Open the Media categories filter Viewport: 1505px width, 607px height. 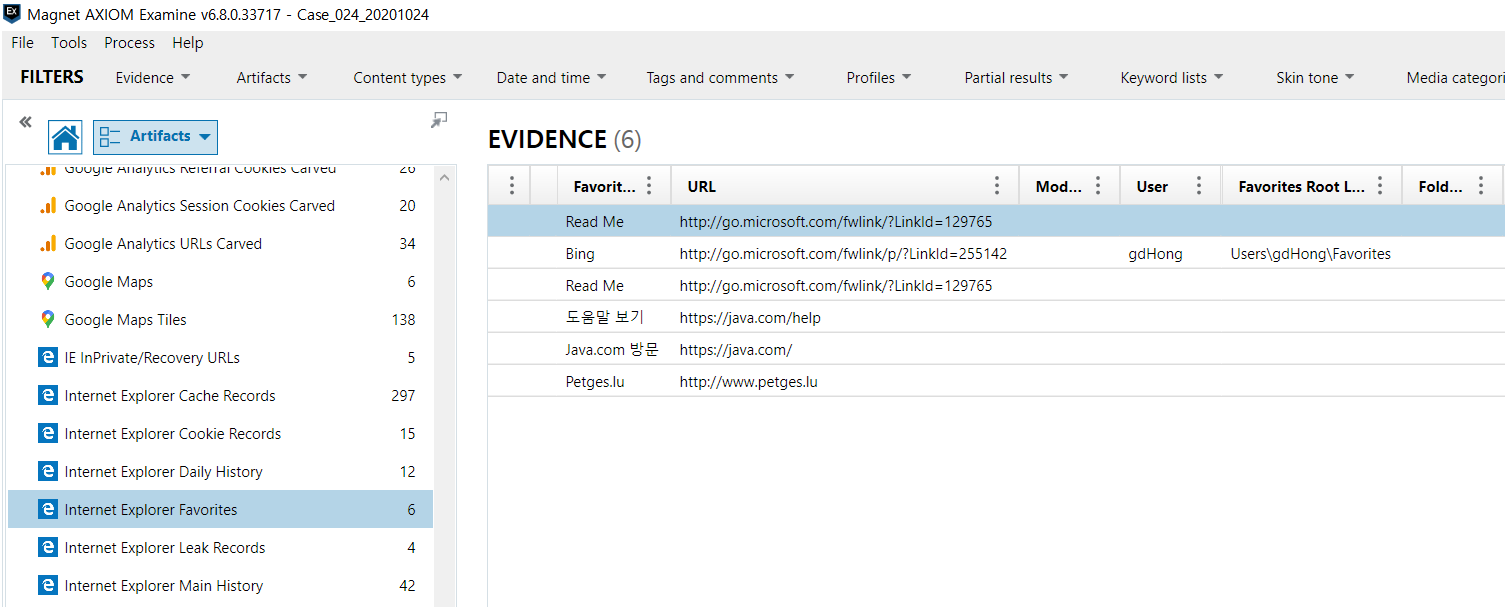[x=1455, y=78]
